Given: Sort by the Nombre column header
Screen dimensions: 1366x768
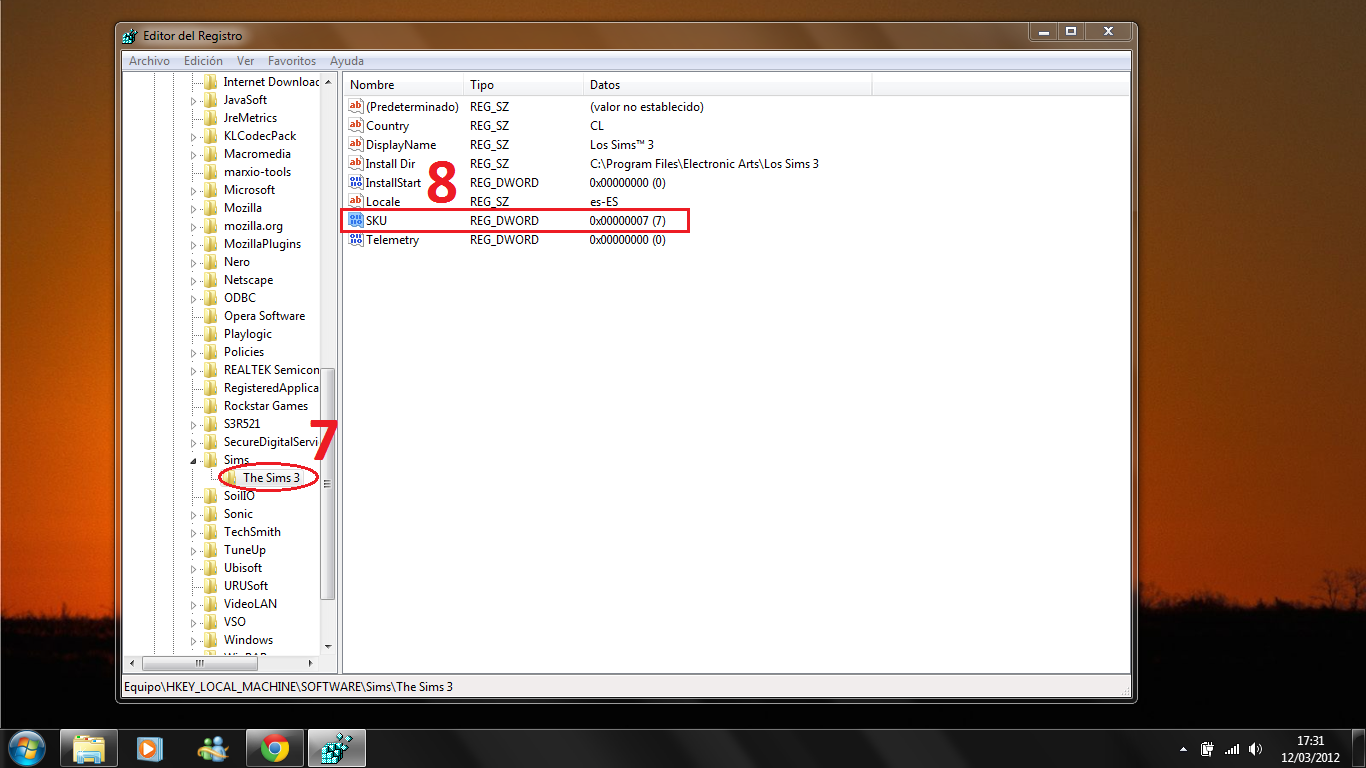Looking at the screenshot, I should tap(403, 85).
